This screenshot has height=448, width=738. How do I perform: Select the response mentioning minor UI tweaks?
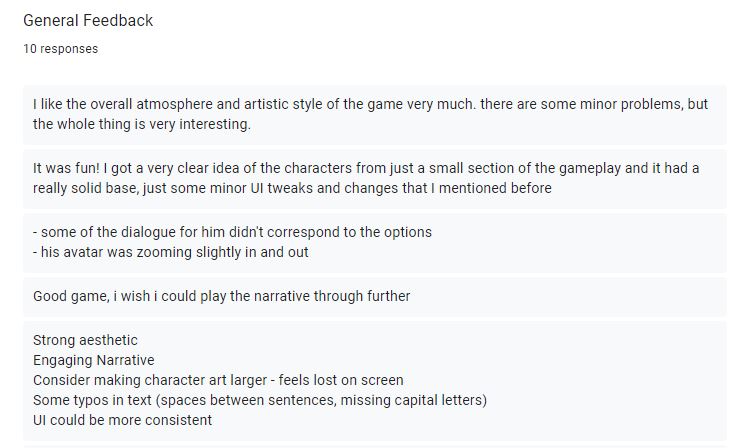pos(375,178)
